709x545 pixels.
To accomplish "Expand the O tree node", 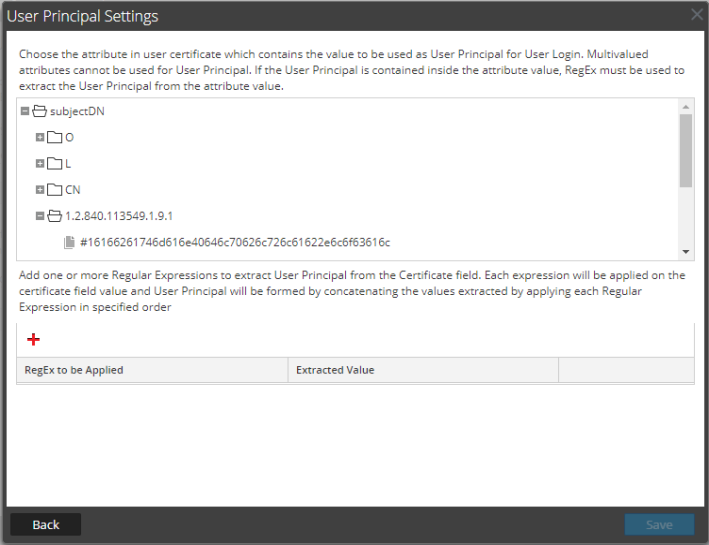I will pyautogui.click(x=40, y=137).
